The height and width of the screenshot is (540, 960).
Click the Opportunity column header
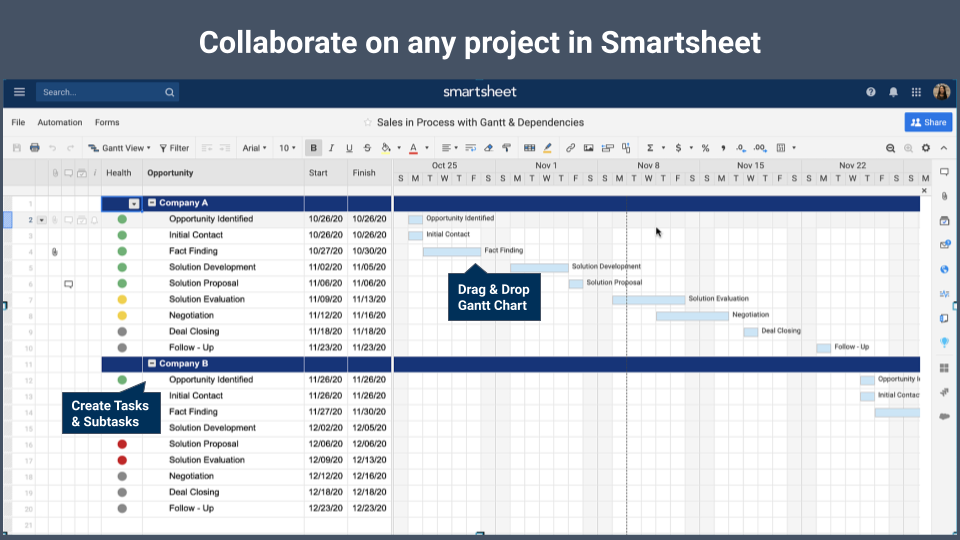pos(223,173)
